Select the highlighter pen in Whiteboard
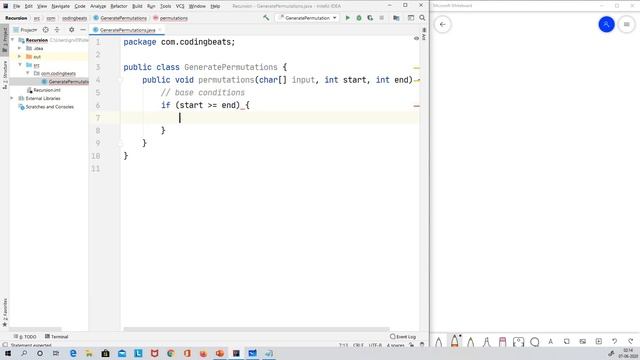 (x=487, y=342)
